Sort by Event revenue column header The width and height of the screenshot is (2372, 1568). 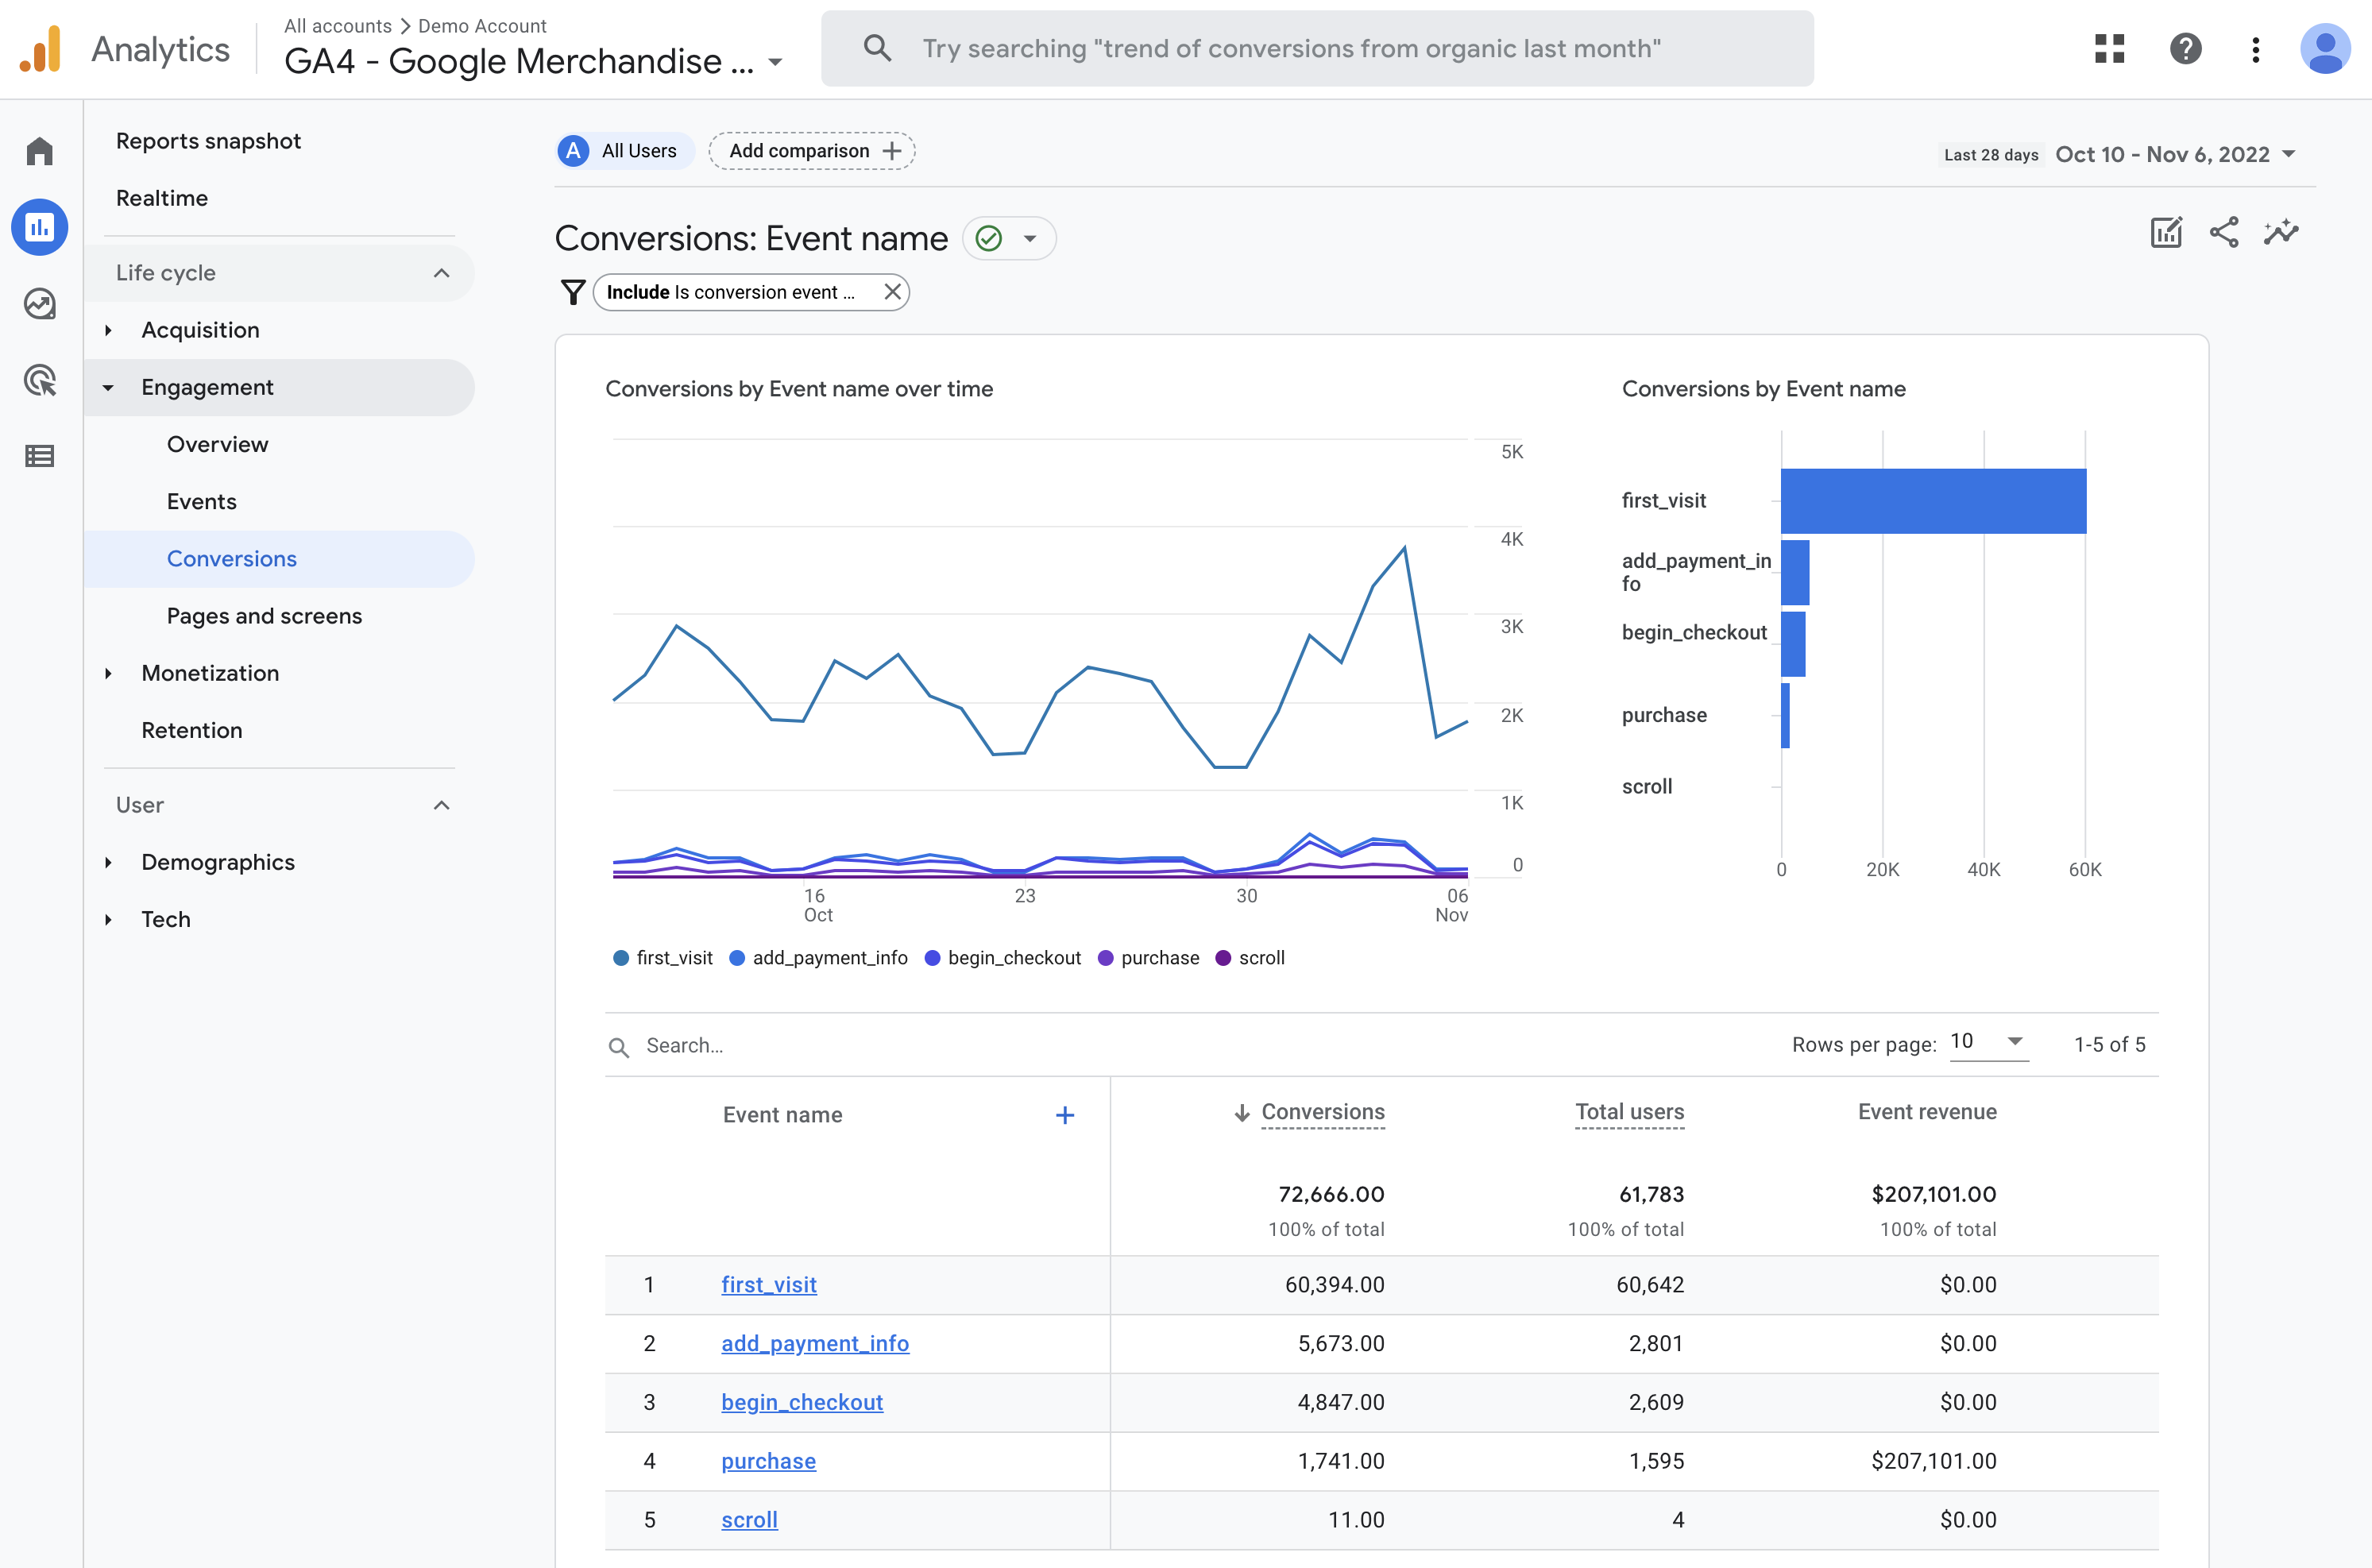1927,1112
